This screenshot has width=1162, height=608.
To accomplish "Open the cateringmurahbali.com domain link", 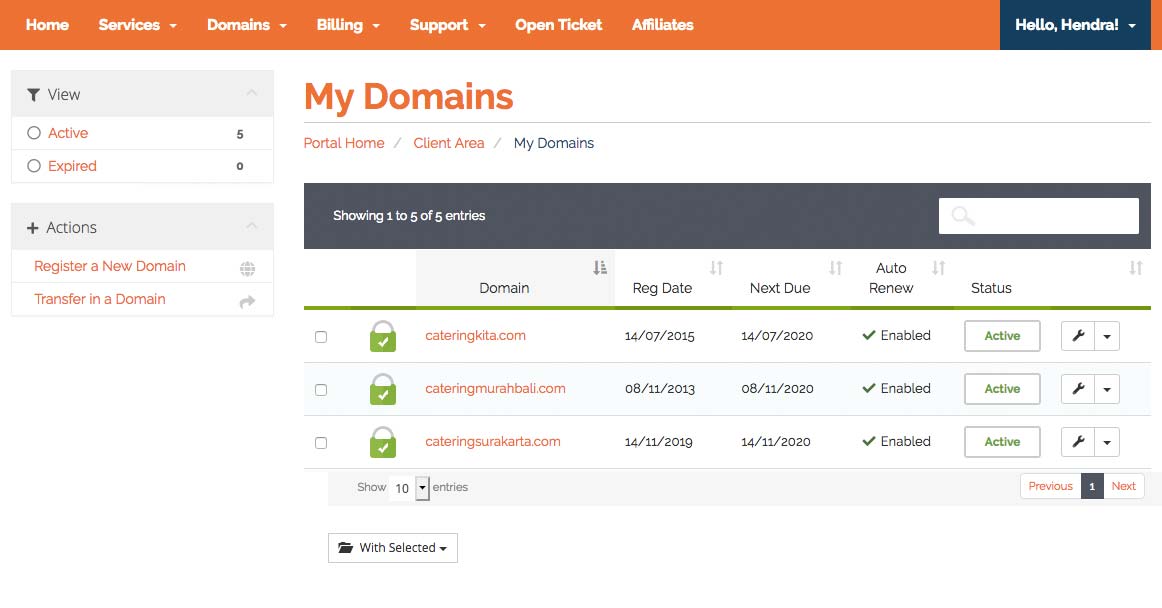I will click(x=495, y=389).
